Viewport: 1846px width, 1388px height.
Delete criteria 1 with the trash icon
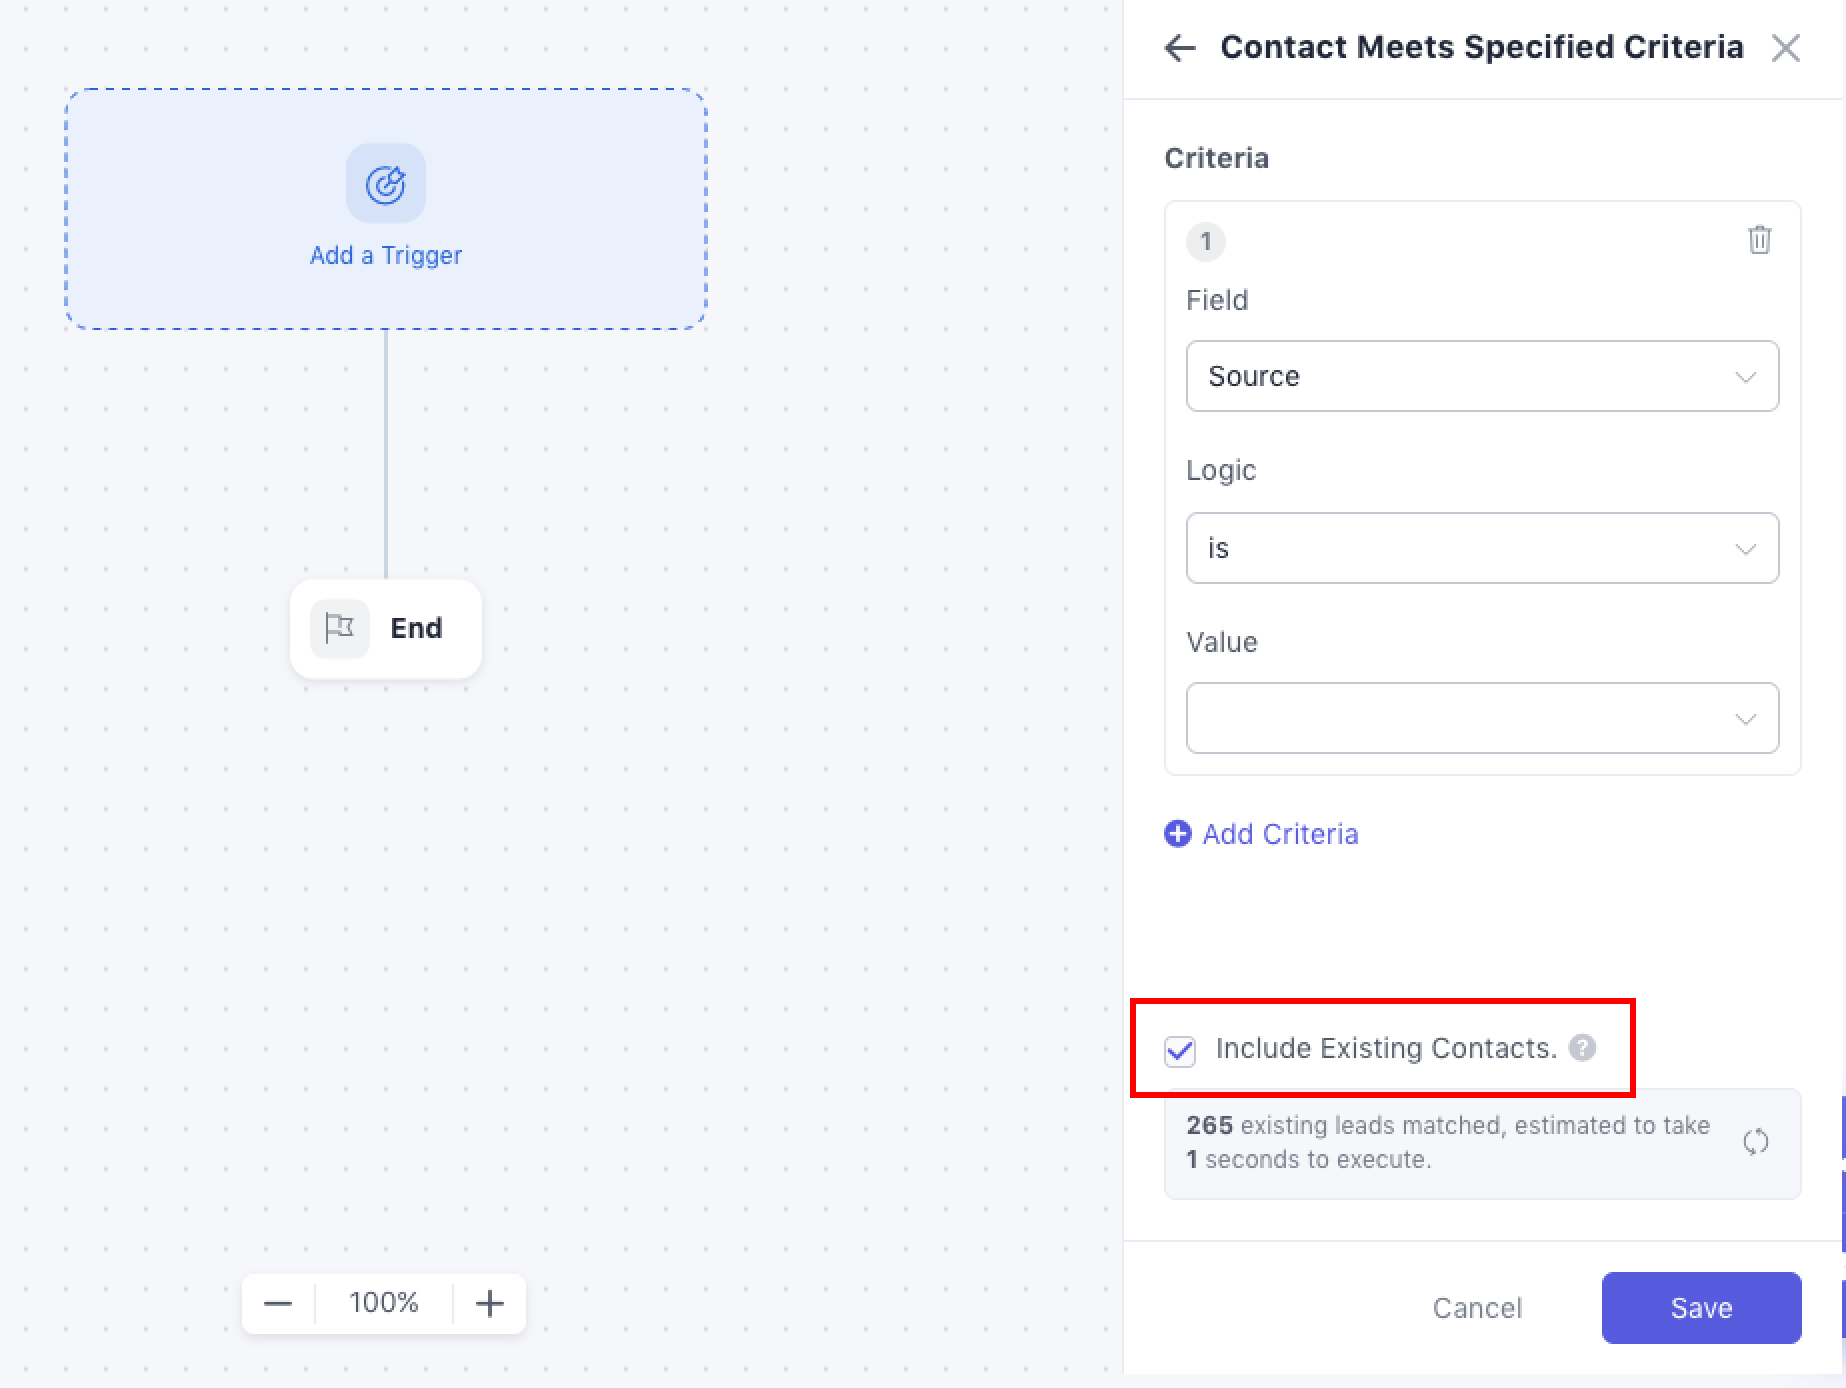1759,240
